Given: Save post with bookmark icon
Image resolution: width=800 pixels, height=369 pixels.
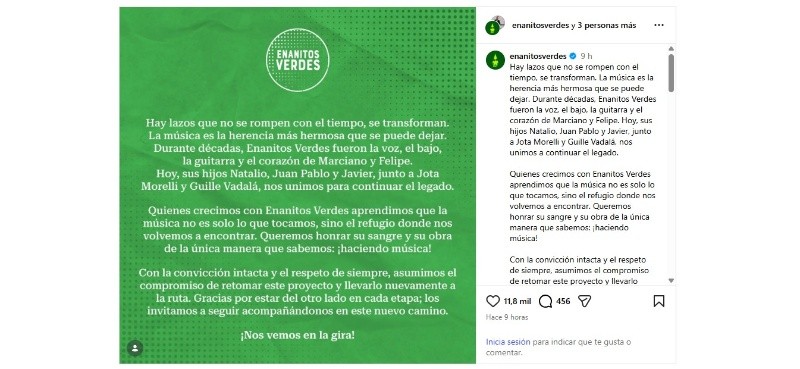Looking at the screenshot, I should (x=659, y=301).
